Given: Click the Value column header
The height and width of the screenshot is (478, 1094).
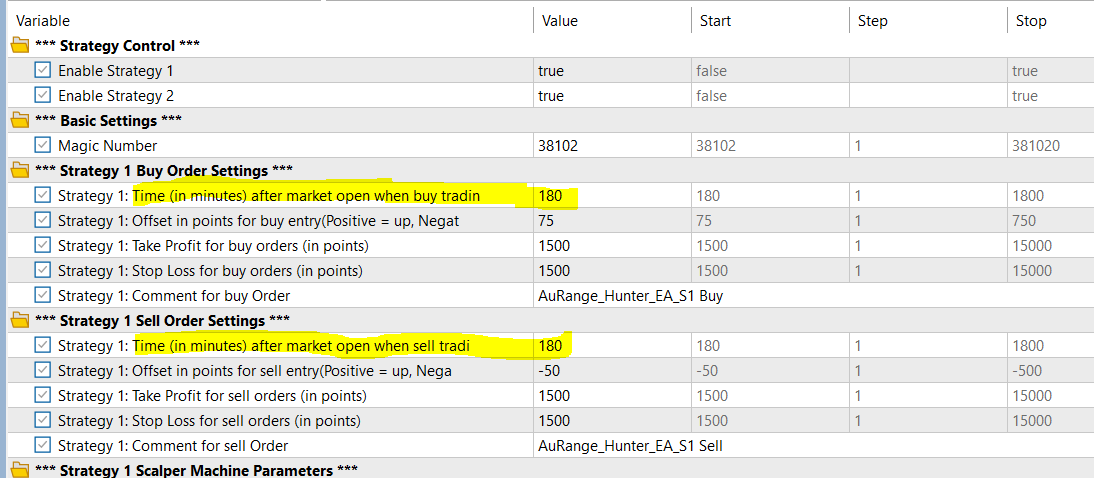Looking at the screenshot, I should tap(560, 20).
